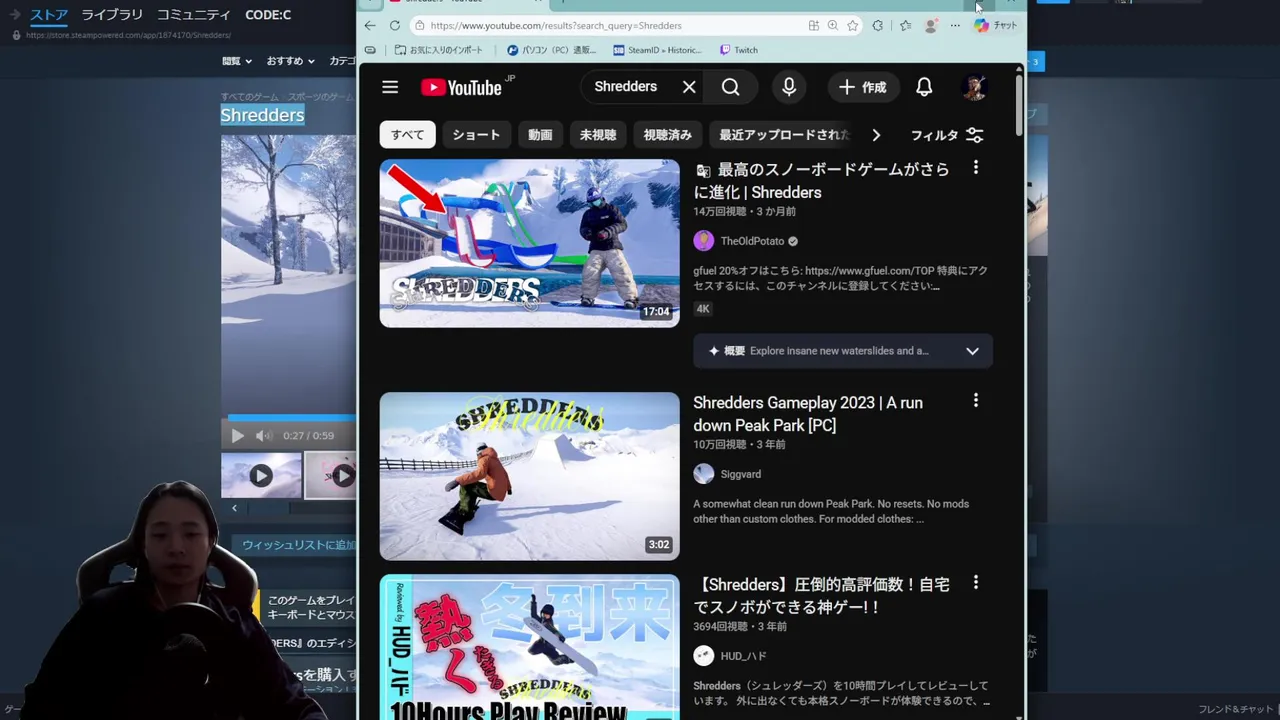Click Steam ウィッシュリストに追加 button

[299, 545]
